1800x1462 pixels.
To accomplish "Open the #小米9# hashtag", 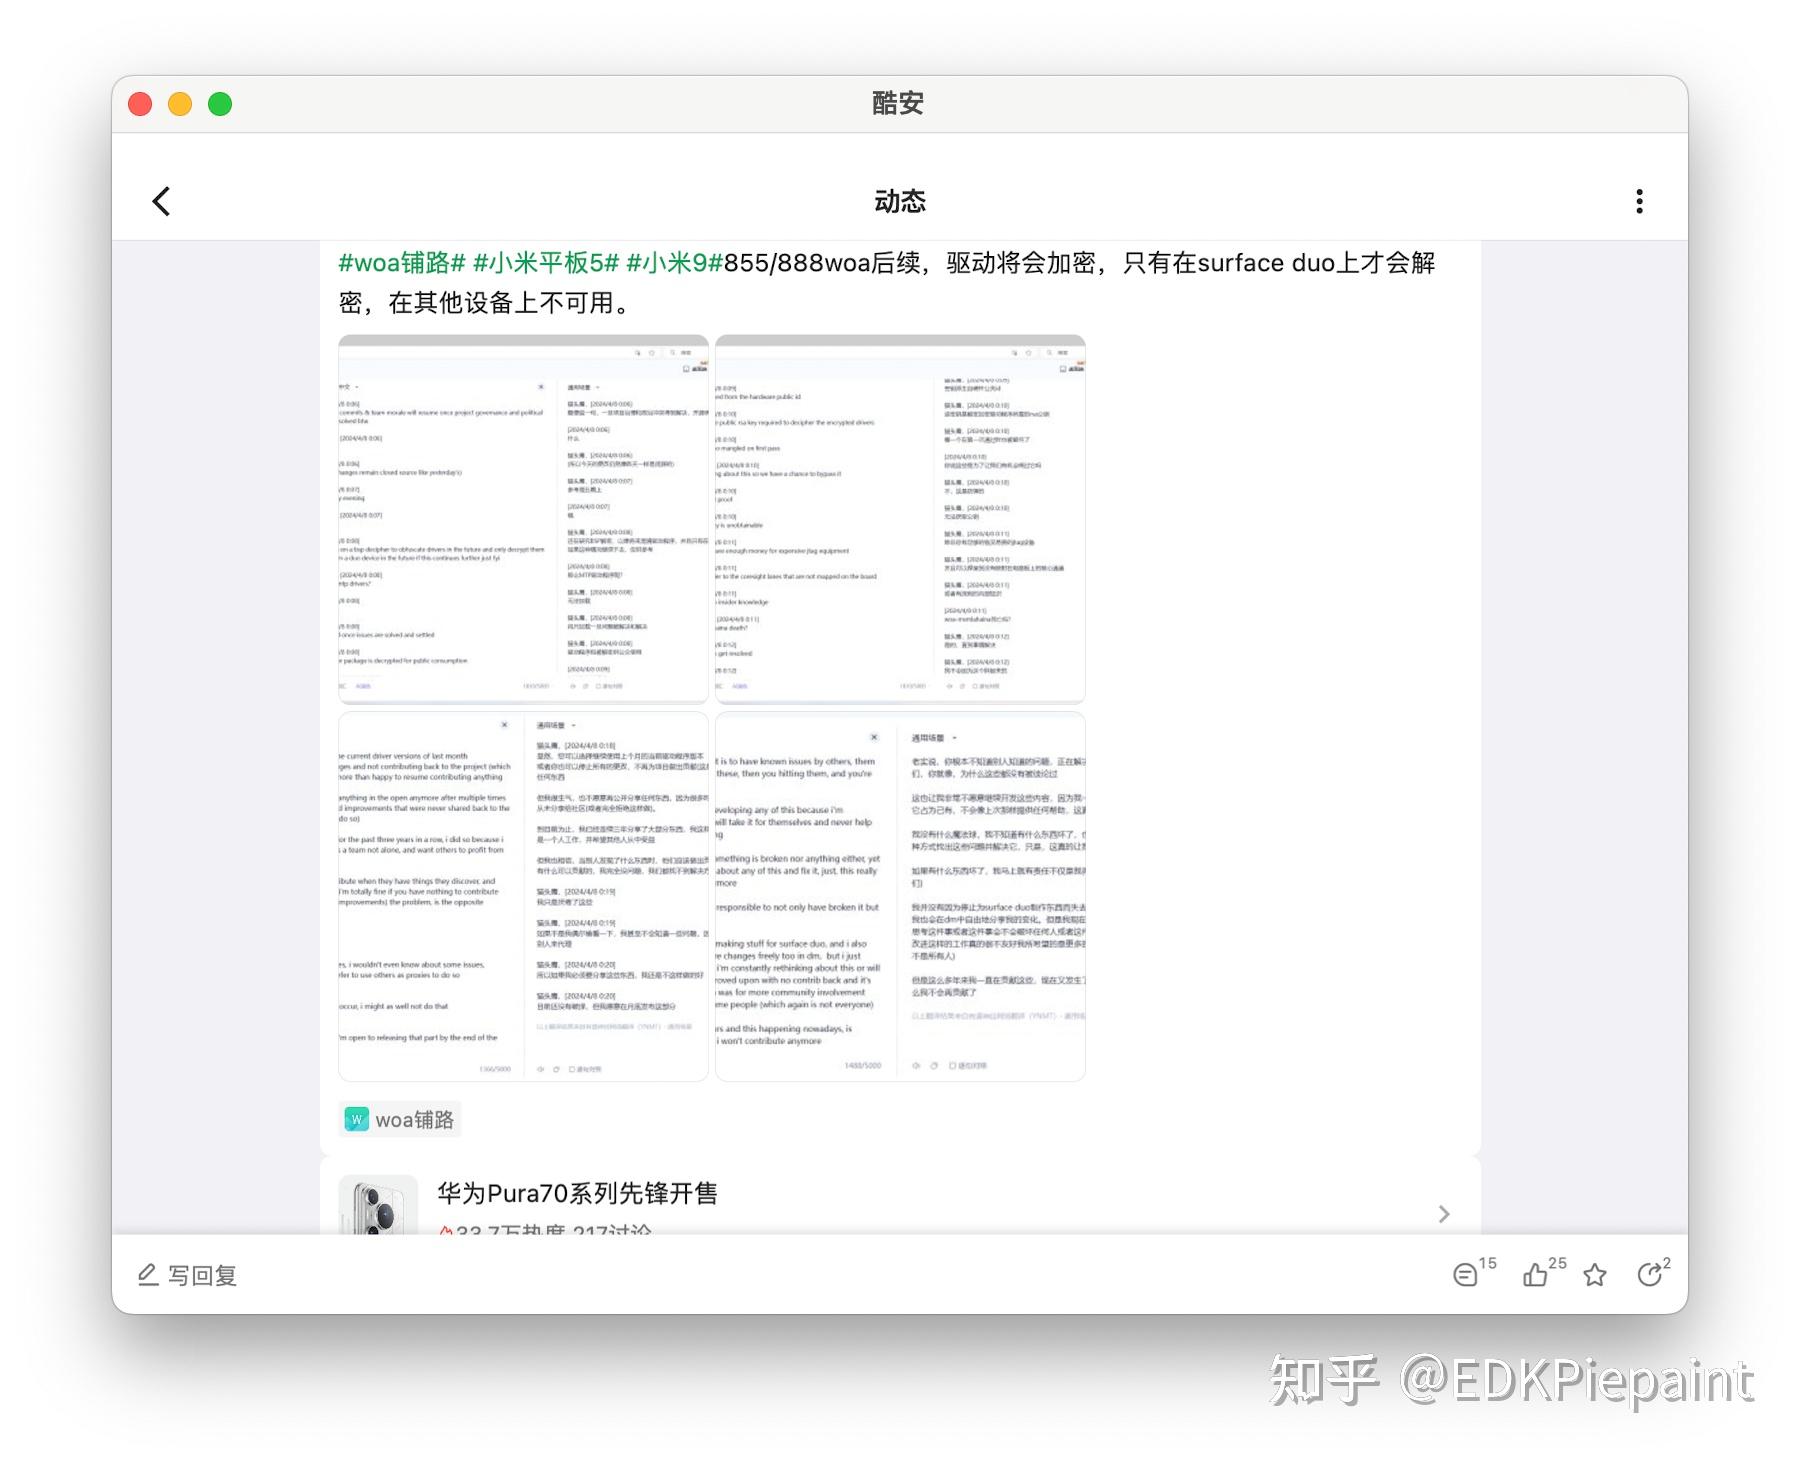I will pyautogui.click(x=672, y=263).
